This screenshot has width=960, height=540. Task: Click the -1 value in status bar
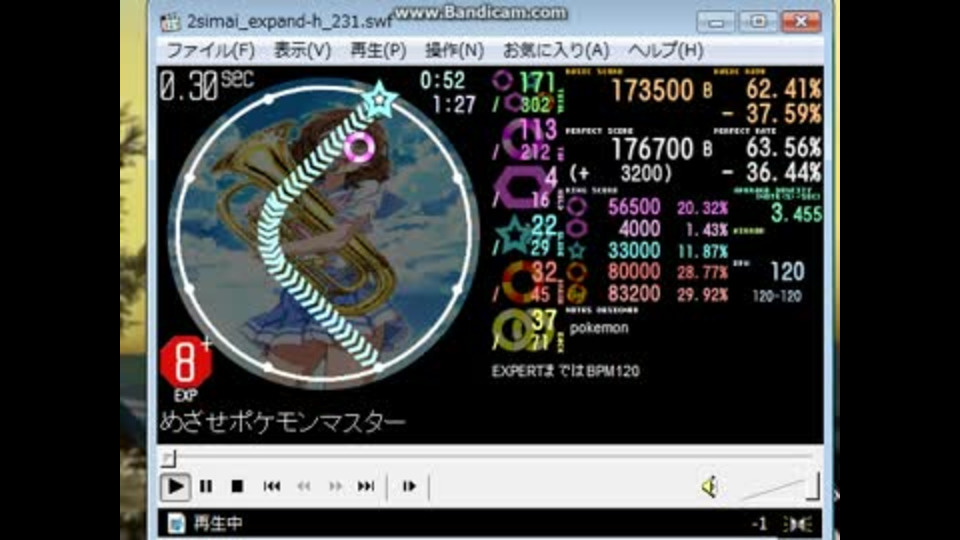click(x=759, y=524)
